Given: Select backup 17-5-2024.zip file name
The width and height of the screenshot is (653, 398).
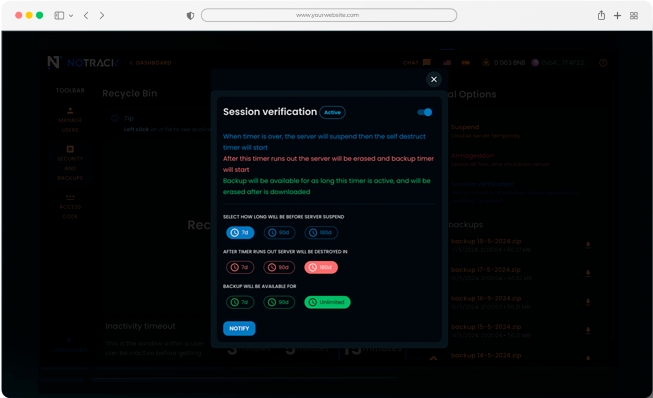Looking at the screenshot, I should coord(486,270).
